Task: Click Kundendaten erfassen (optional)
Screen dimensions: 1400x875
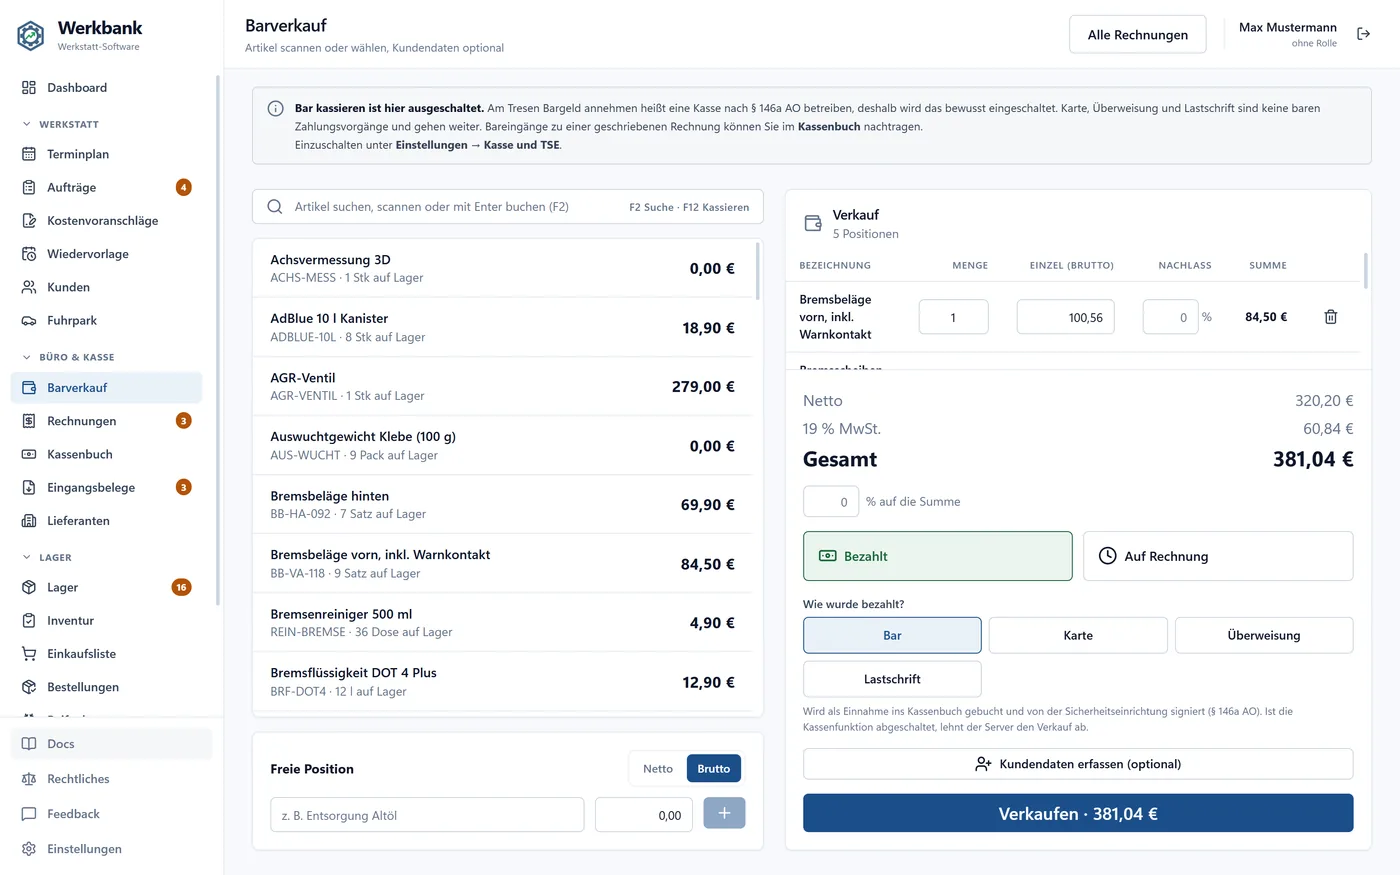Action: tap(1078, 764)
